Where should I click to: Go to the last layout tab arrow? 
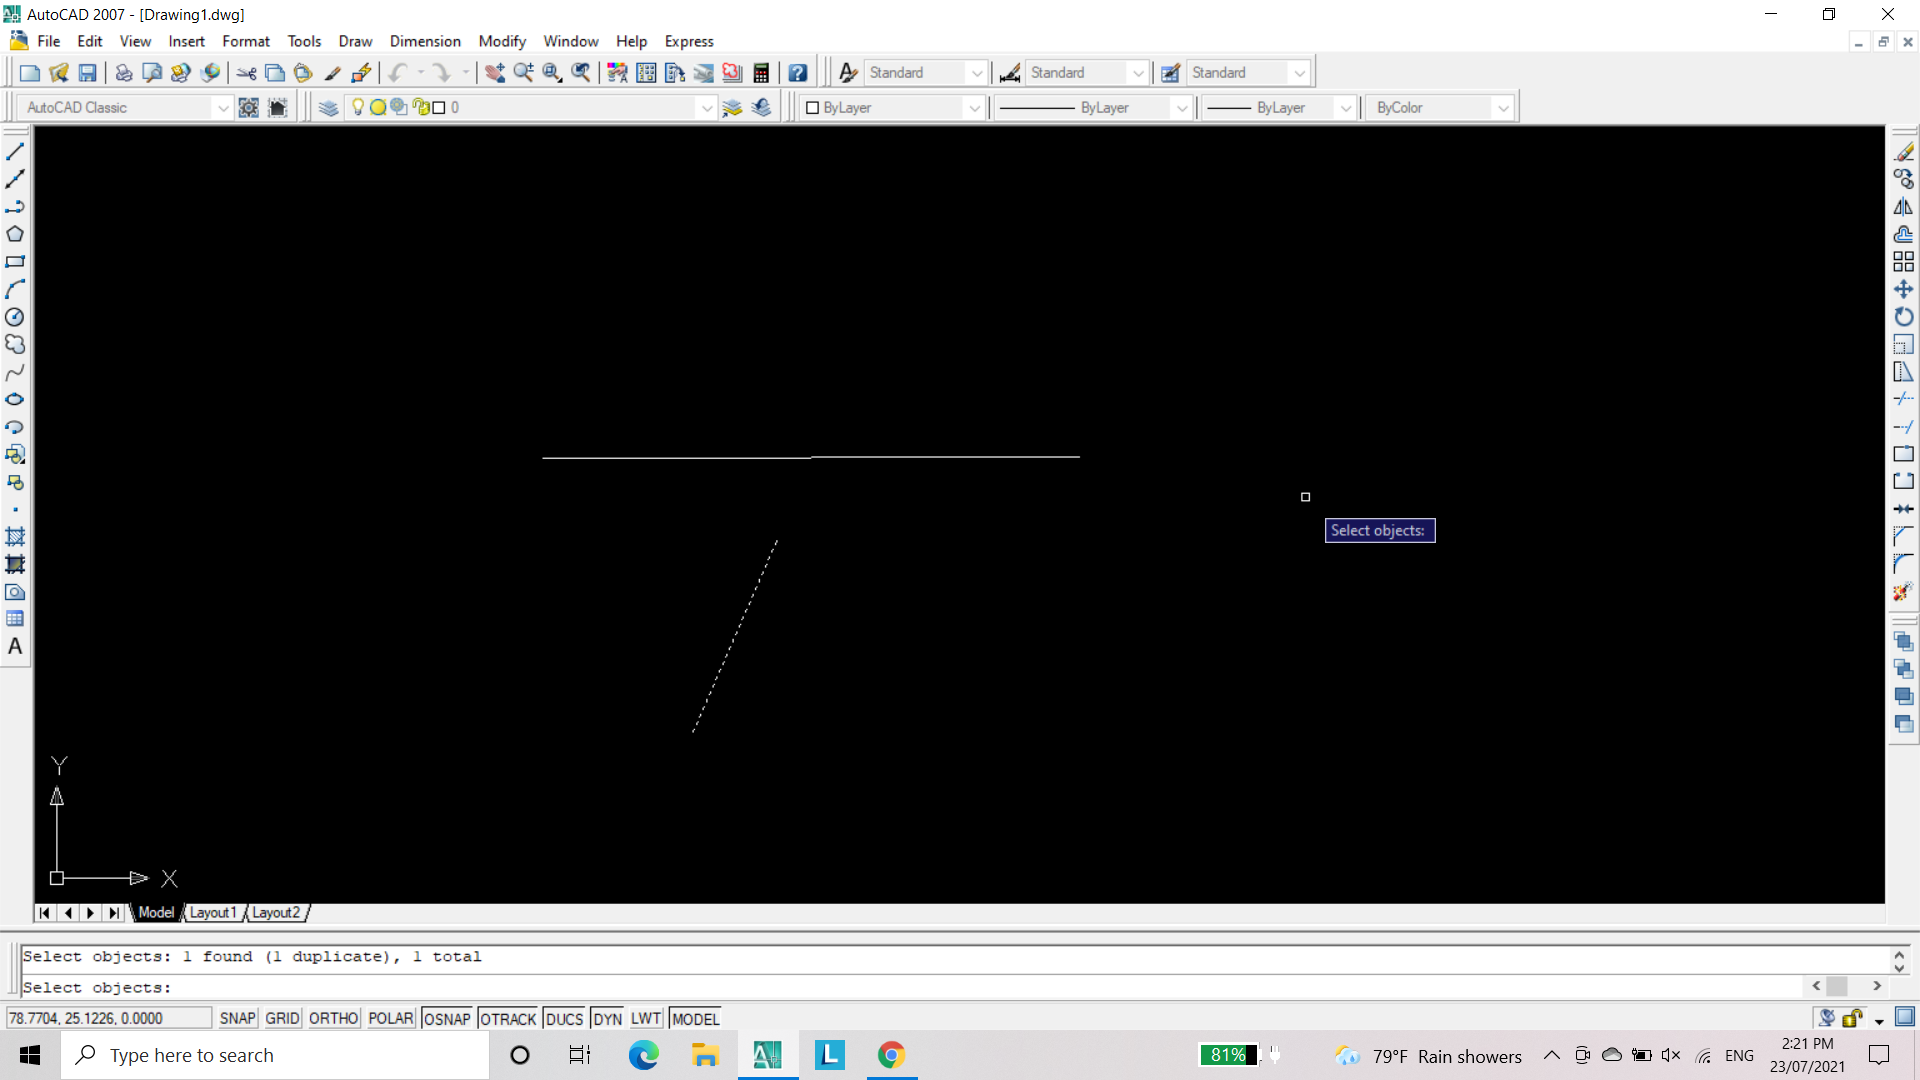(114, 913)
